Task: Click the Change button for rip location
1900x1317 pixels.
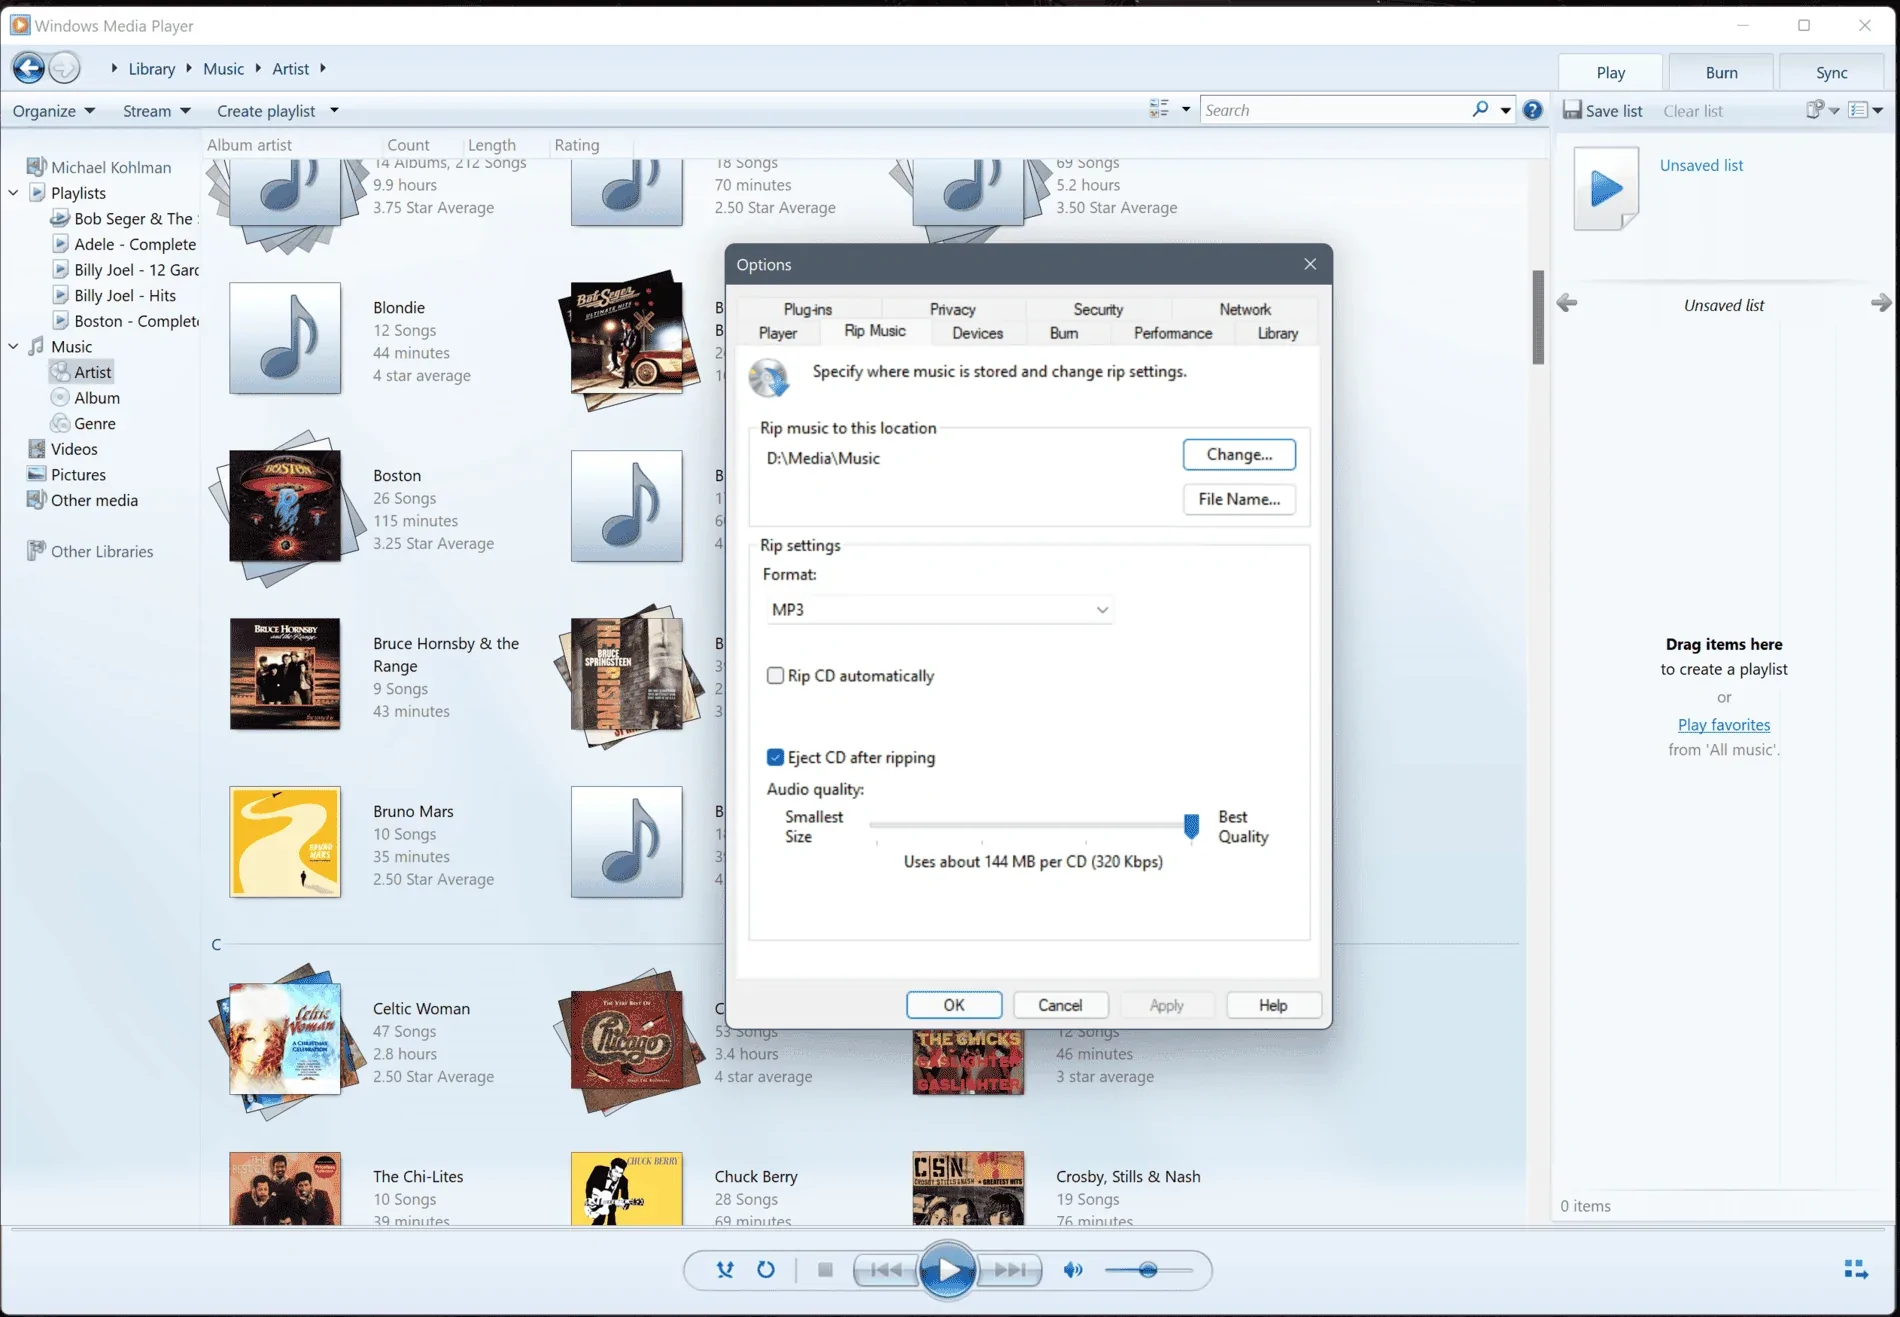Action: click(x=1239, y=454)
